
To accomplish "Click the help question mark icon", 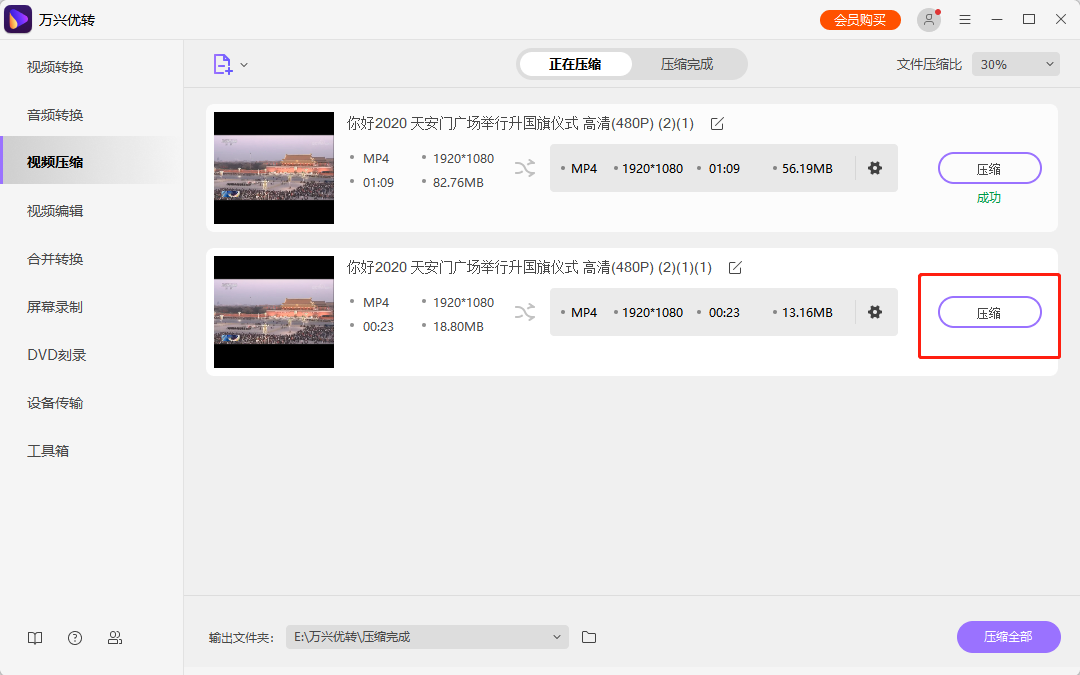I will click(75, 637).
